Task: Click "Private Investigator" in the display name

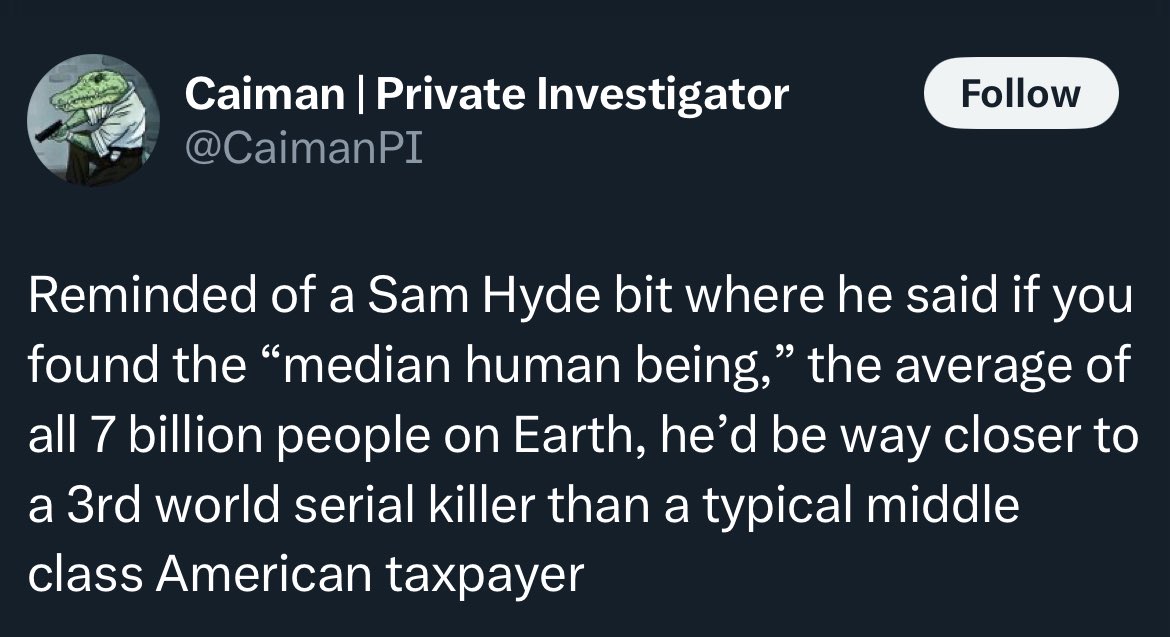Action: pos(581,95)
